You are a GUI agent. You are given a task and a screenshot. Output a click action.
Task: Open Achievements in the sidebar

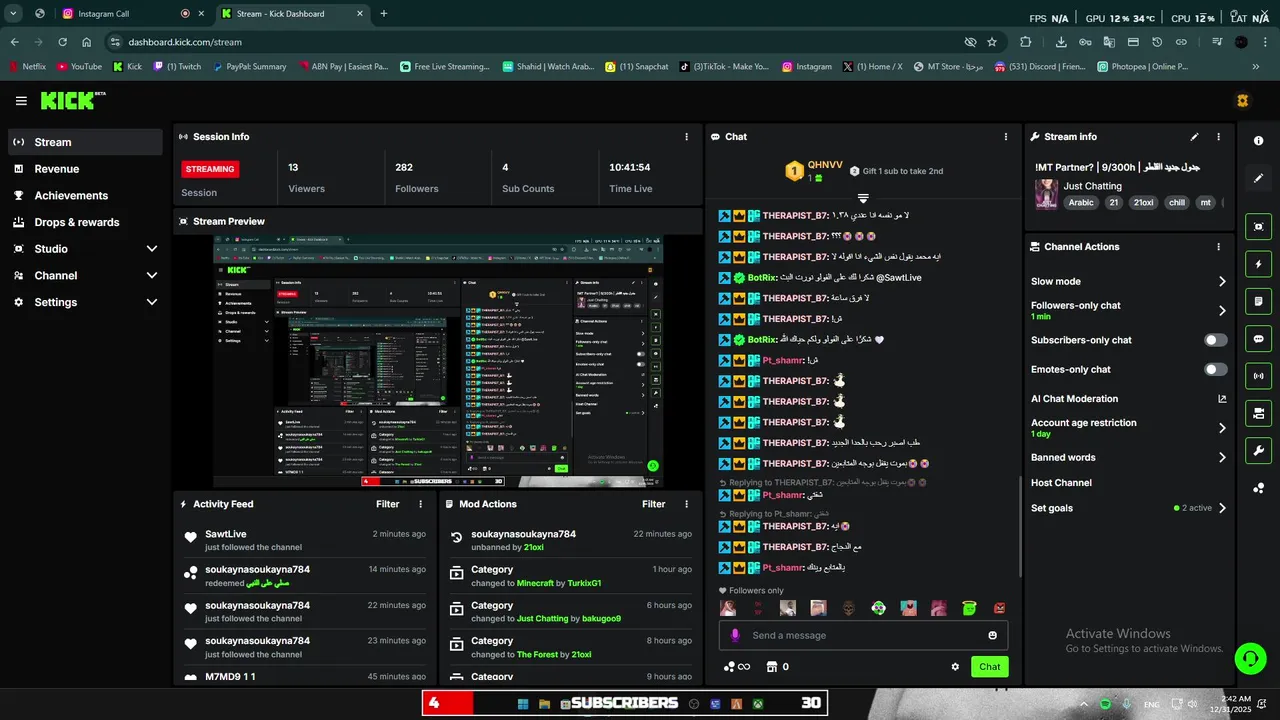tap(85, 196)
